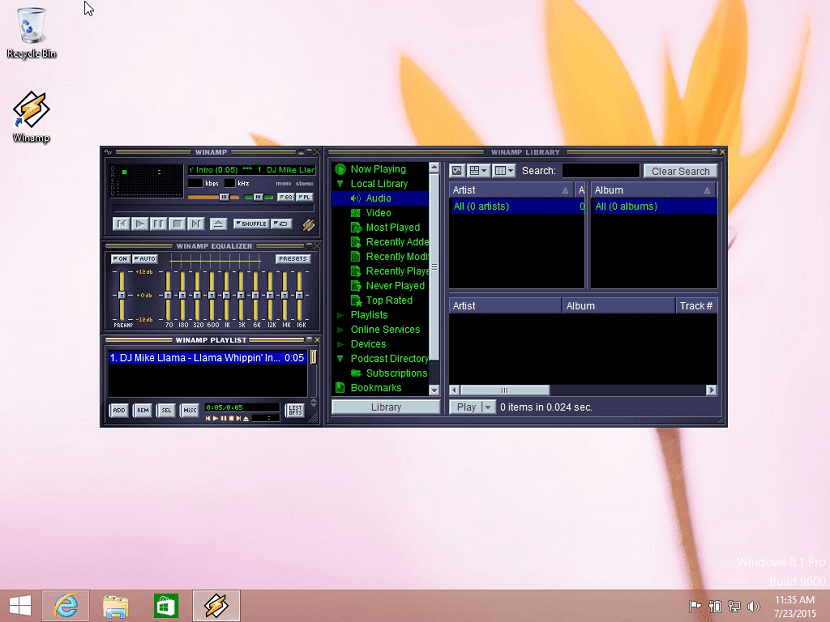This screenshot has width=830, height=622.
Task: Open the Play button dropdown arrow
Action: click(488, 407)
